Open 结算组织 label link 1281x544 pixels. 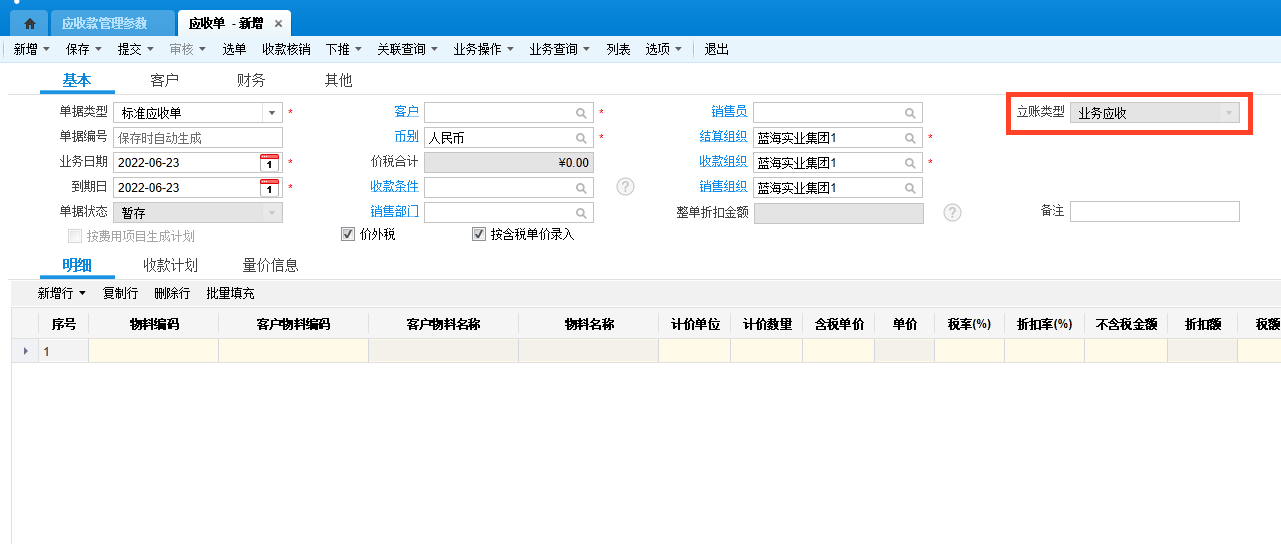pos(723,136)
